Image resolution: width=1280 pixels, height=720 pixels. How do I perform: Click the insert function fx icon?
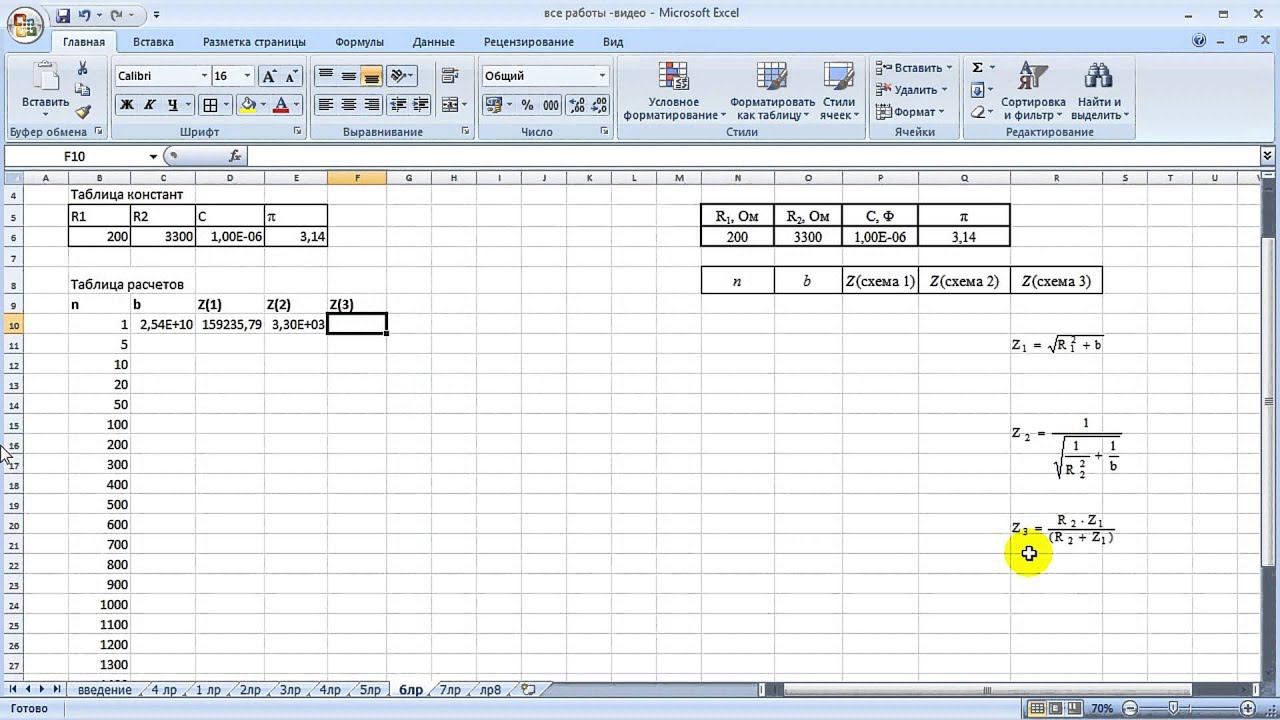[x=235, y=156]
